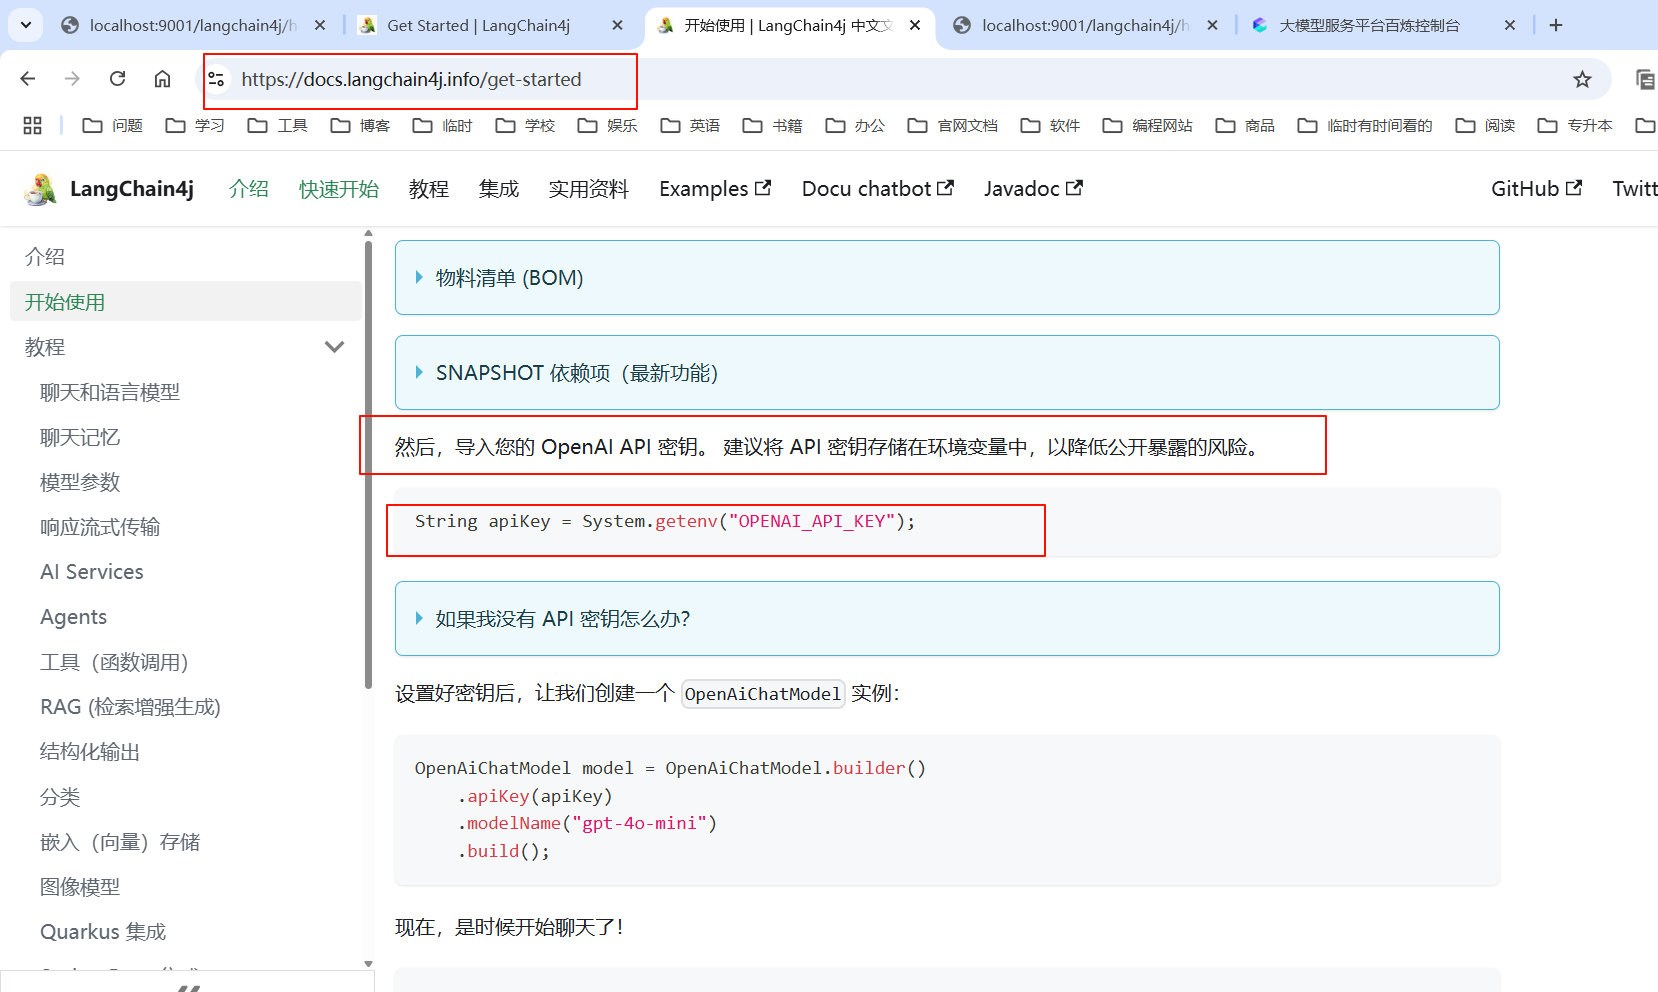Bookmark this page with the star icon
This screenshot has width=1658, height=992.
click(x=1582, y=79)
